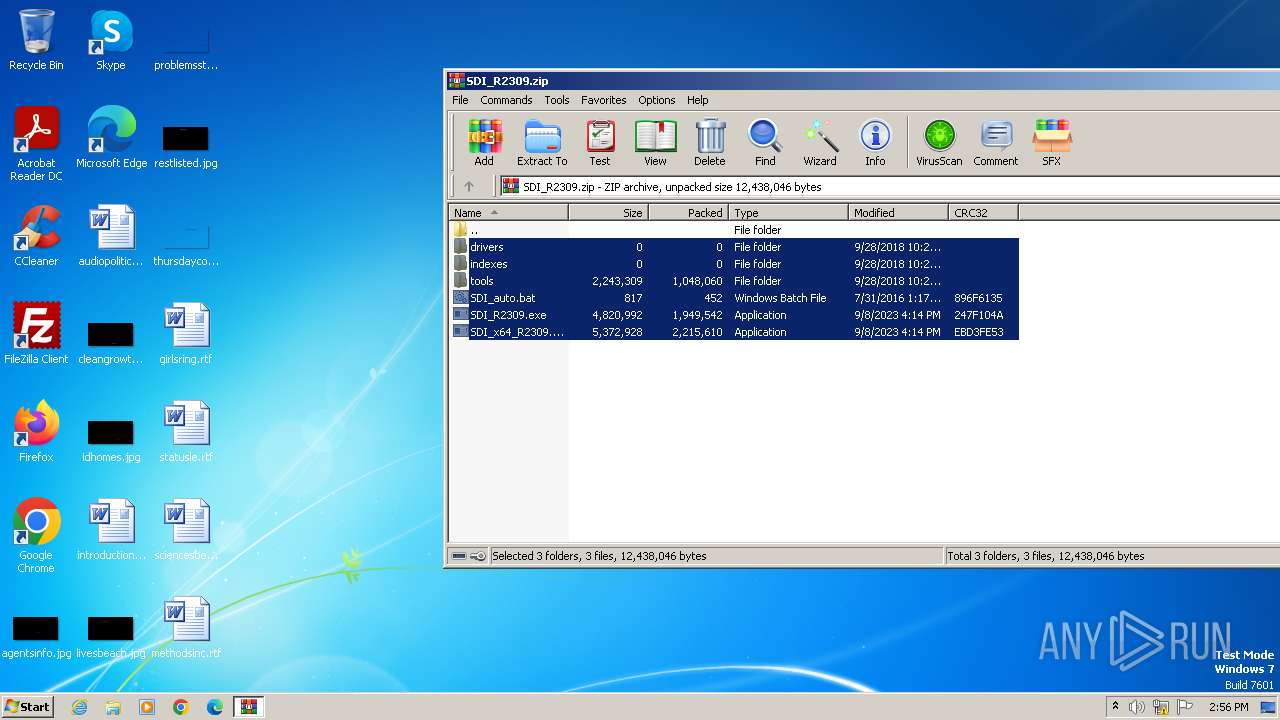Open the View toolbar button
This screenshot has height=720, width=1280.
coord(655,143)
